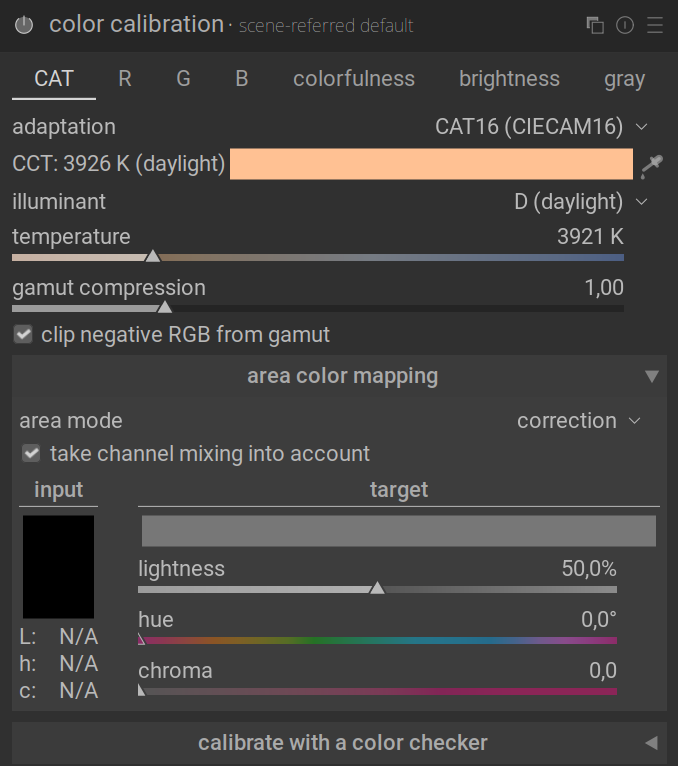This screenshot has height=766, width=678.
Task: Open the brightness tab
Action: pos(509,79)
